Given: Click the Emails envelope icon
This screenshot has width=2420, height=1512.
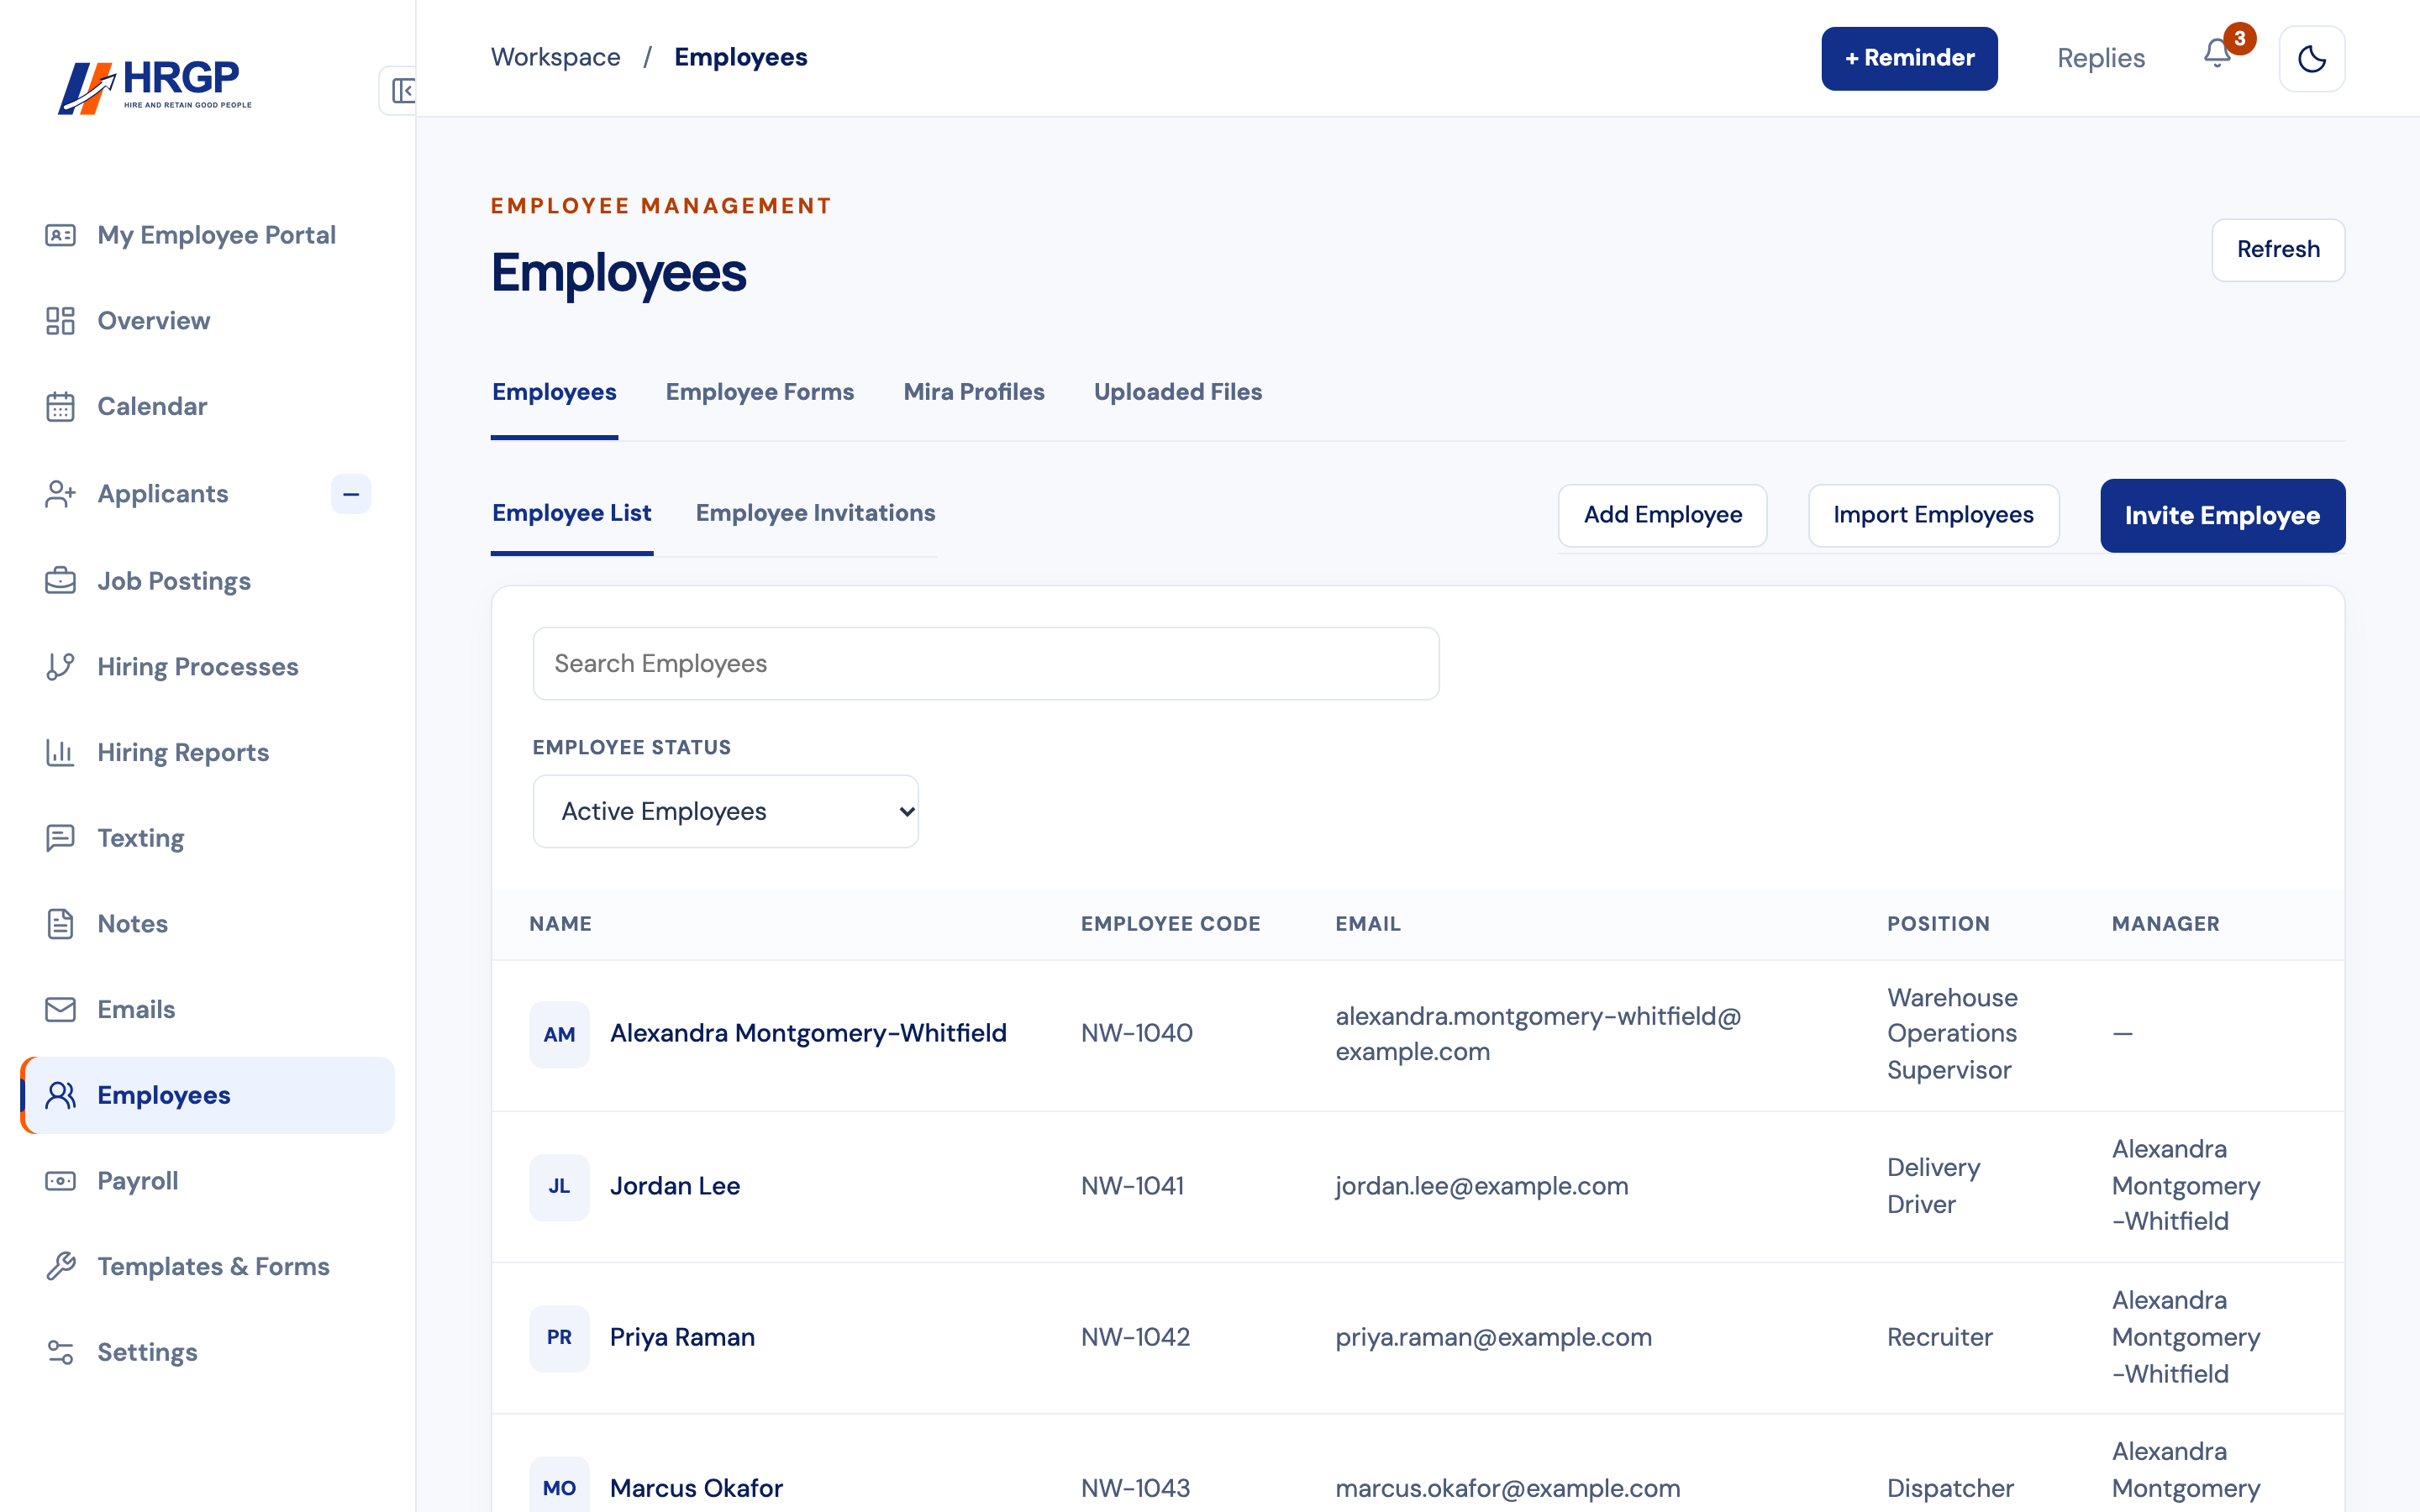Looking at the screenshot, I should click(60, 1009).
